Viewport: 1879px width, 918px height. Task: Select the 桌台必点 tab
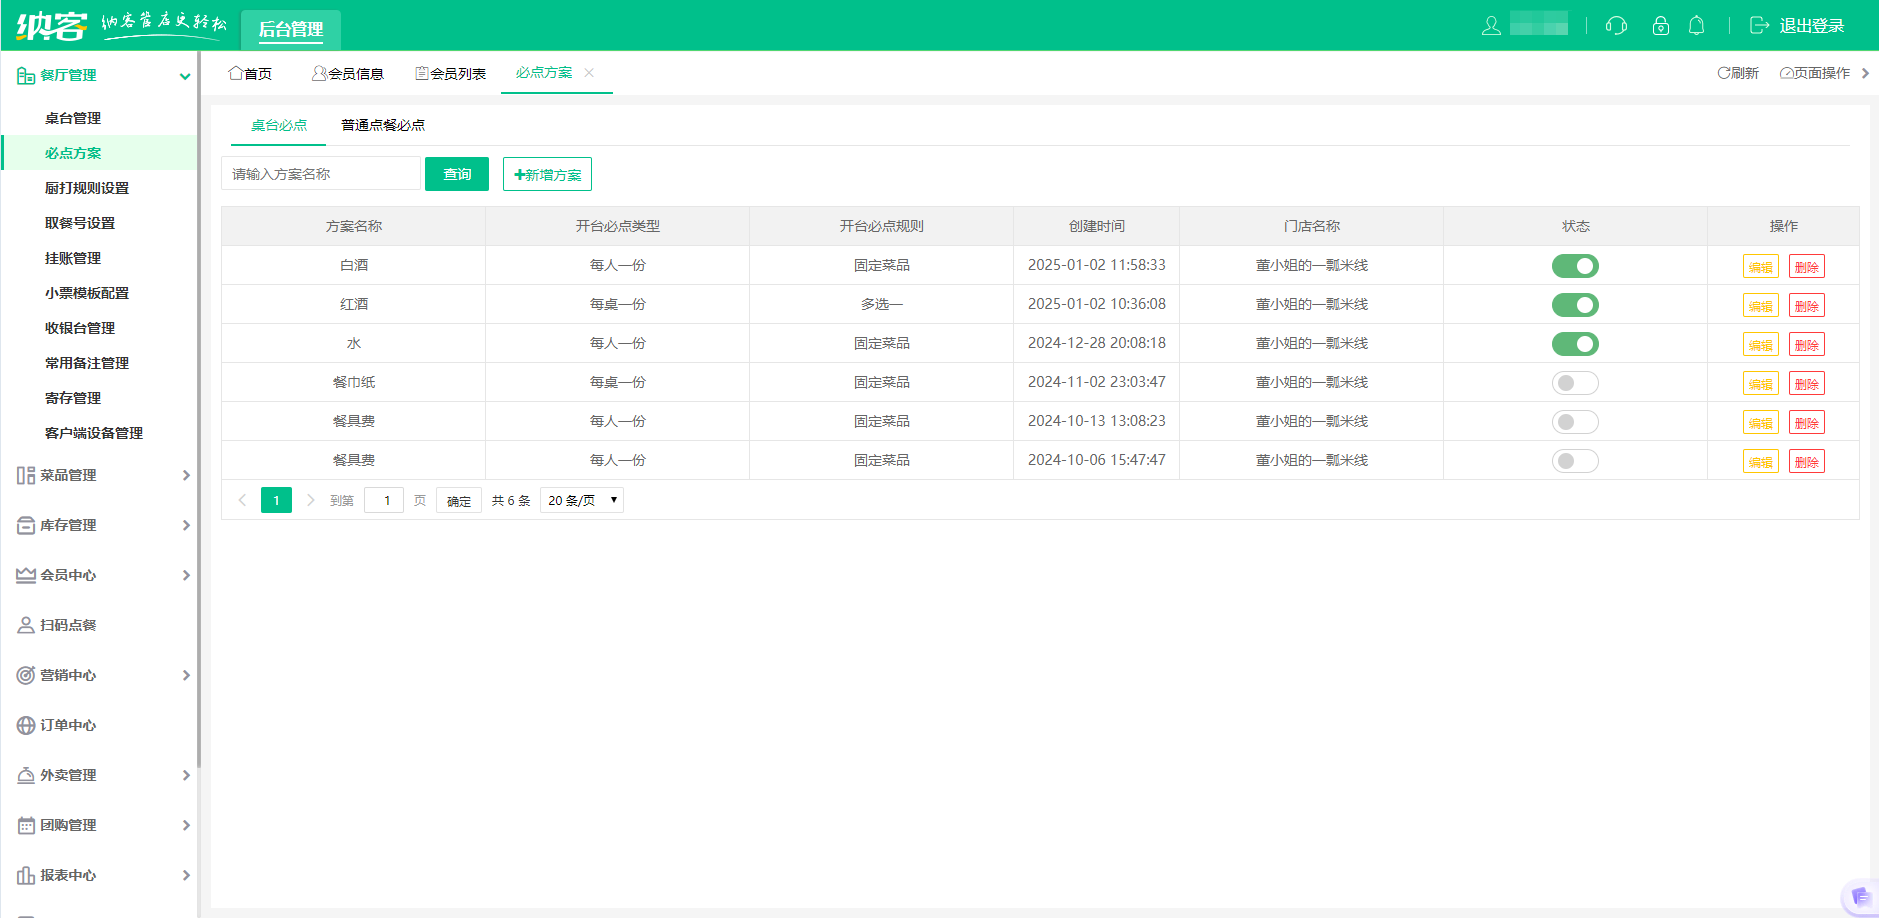click(279, 125)
